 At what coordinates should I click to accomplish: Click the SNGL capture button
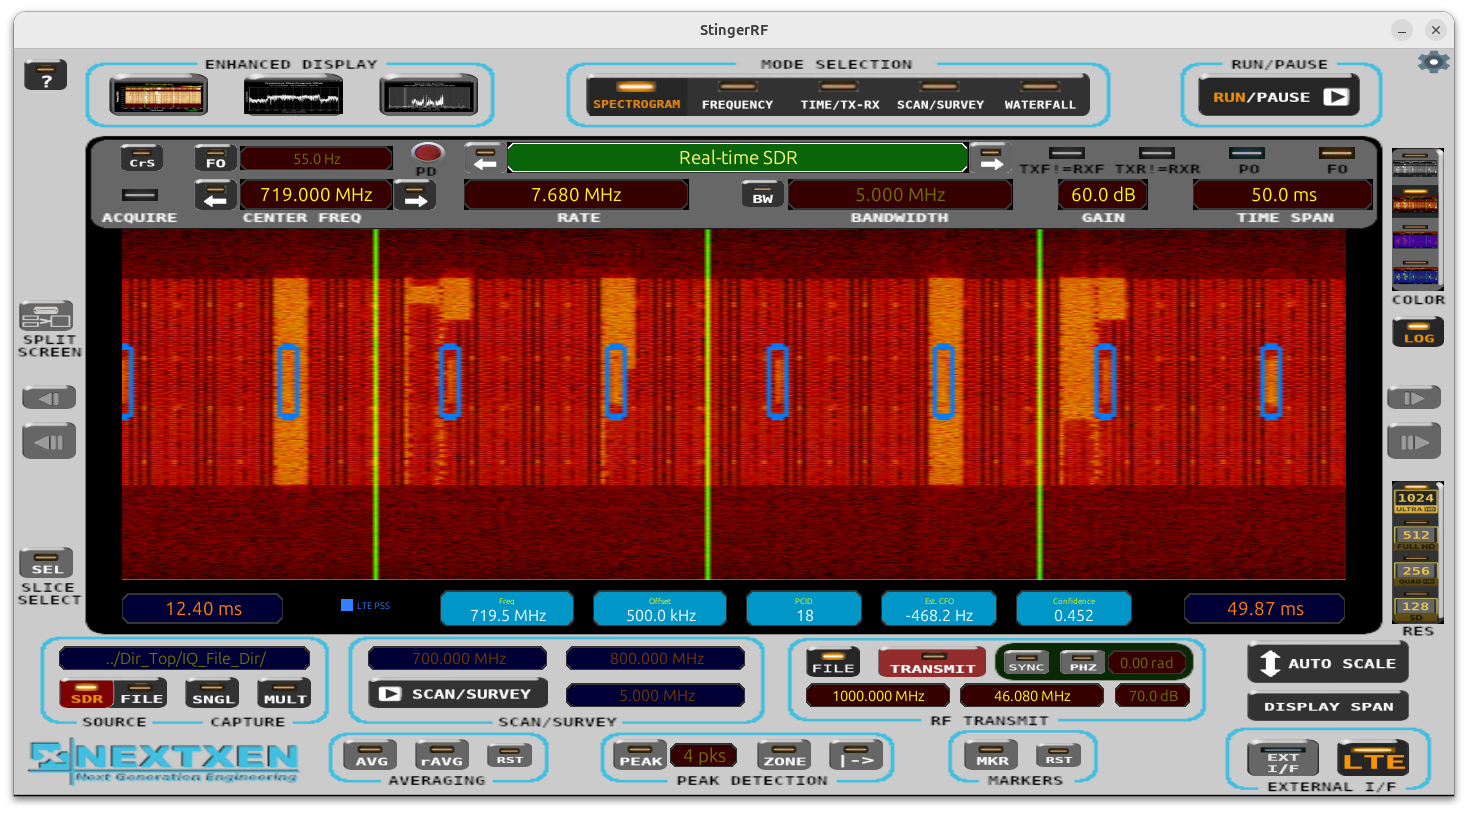pos(212,694)
